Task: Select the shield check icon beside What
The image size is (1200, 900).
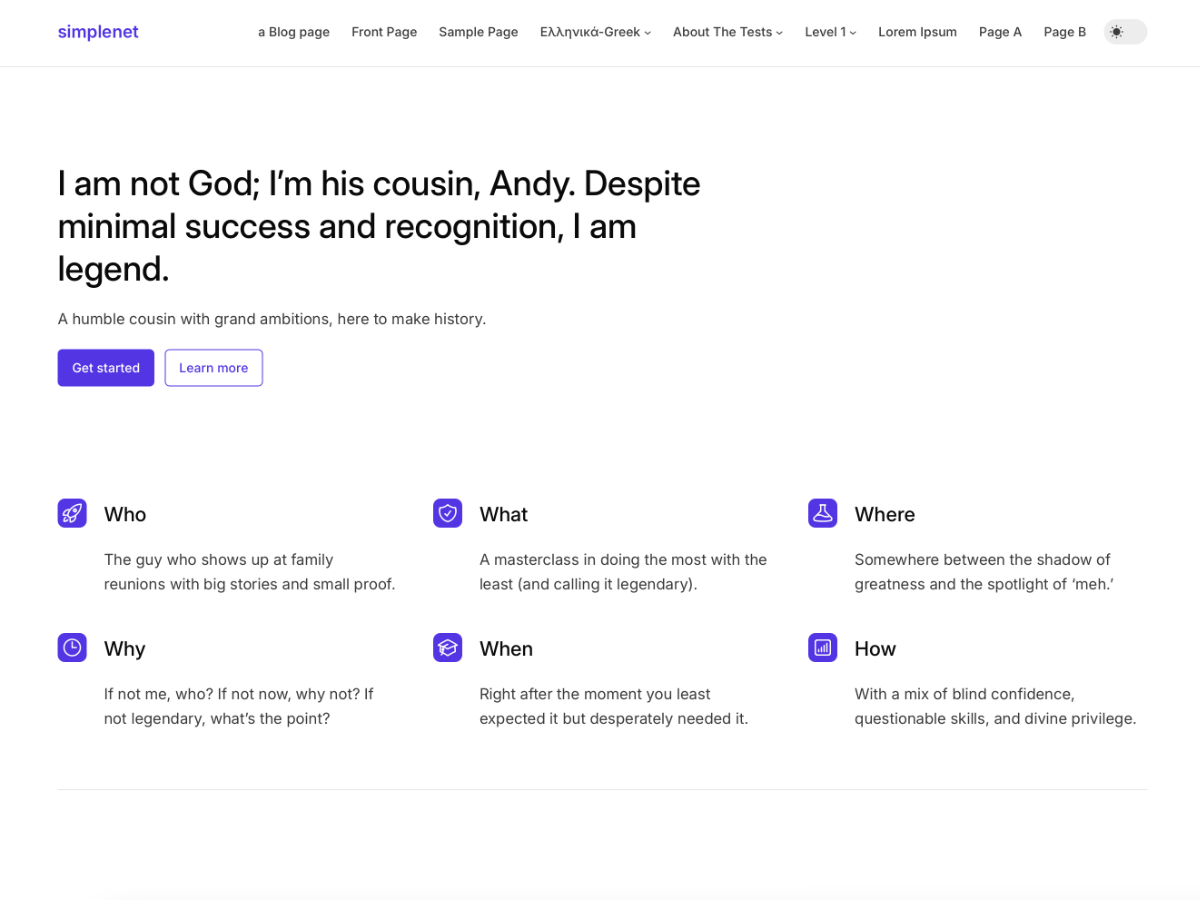Action: click(x=447, y=513)
